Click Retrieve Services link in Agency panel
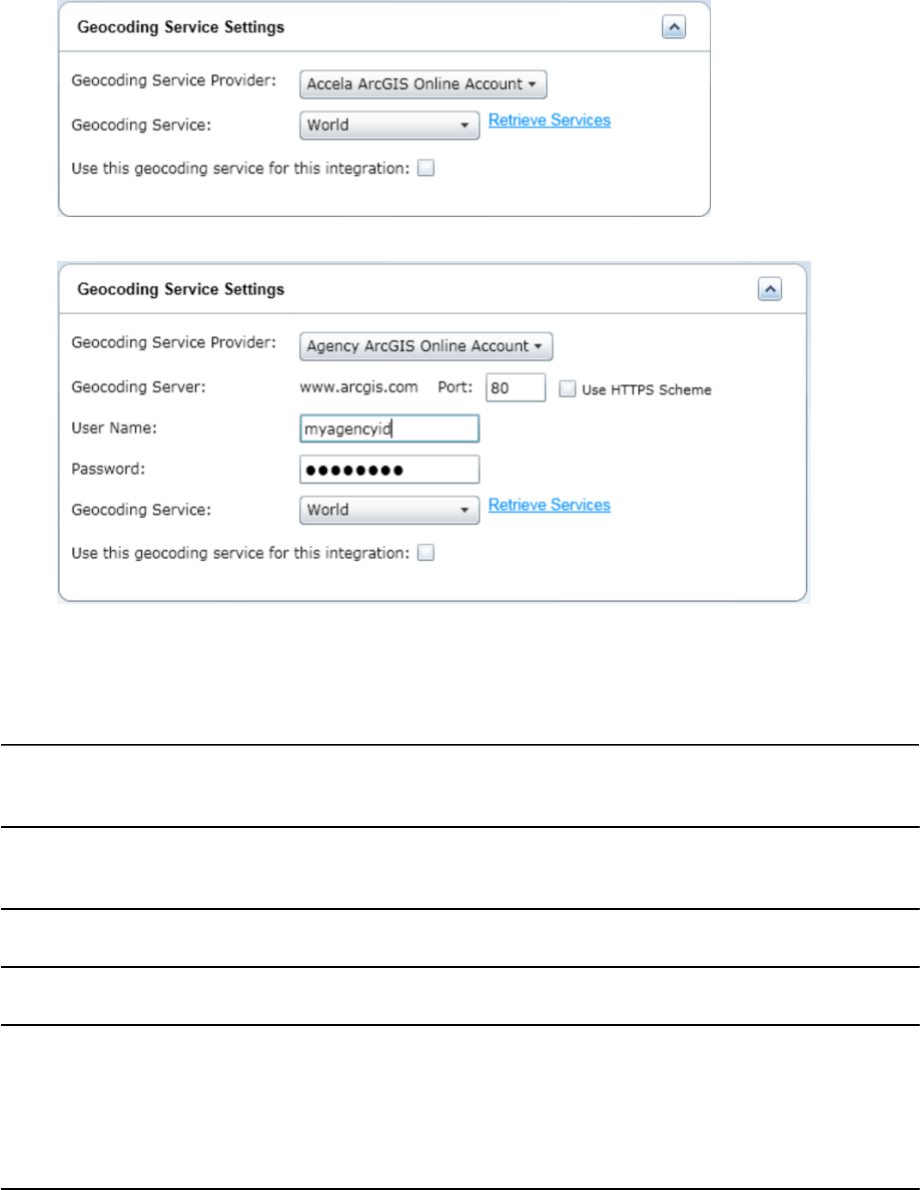The image size is (920, 1190). pos(549,505)
